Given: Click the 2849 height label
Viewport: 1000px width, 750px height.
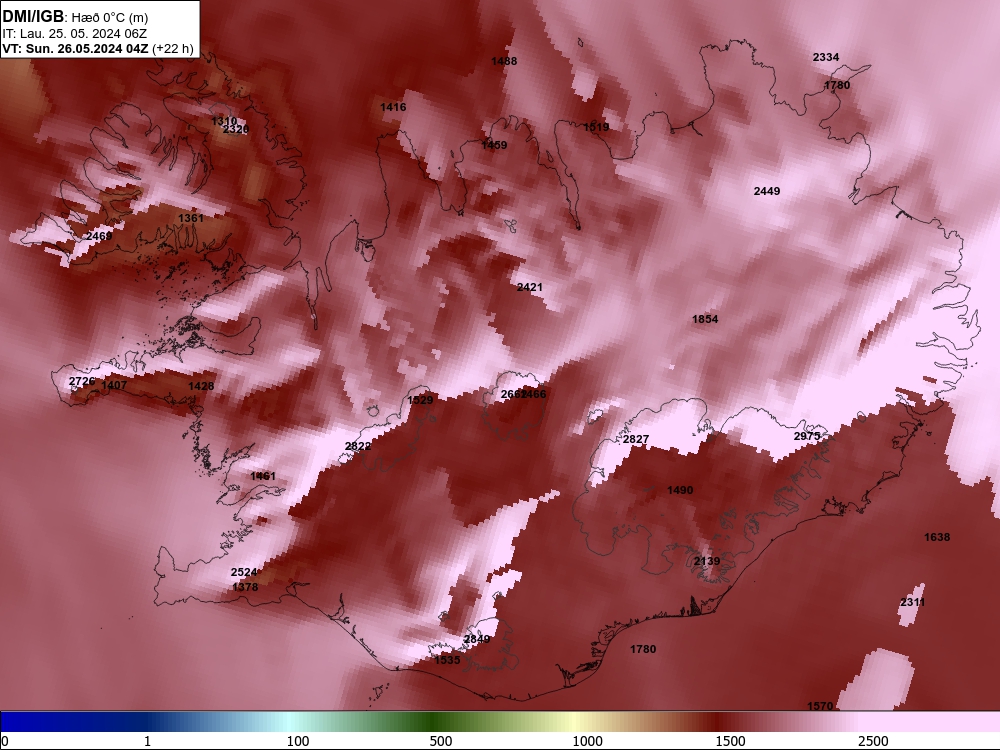Looking at the screenshot, I should (477, 640).
